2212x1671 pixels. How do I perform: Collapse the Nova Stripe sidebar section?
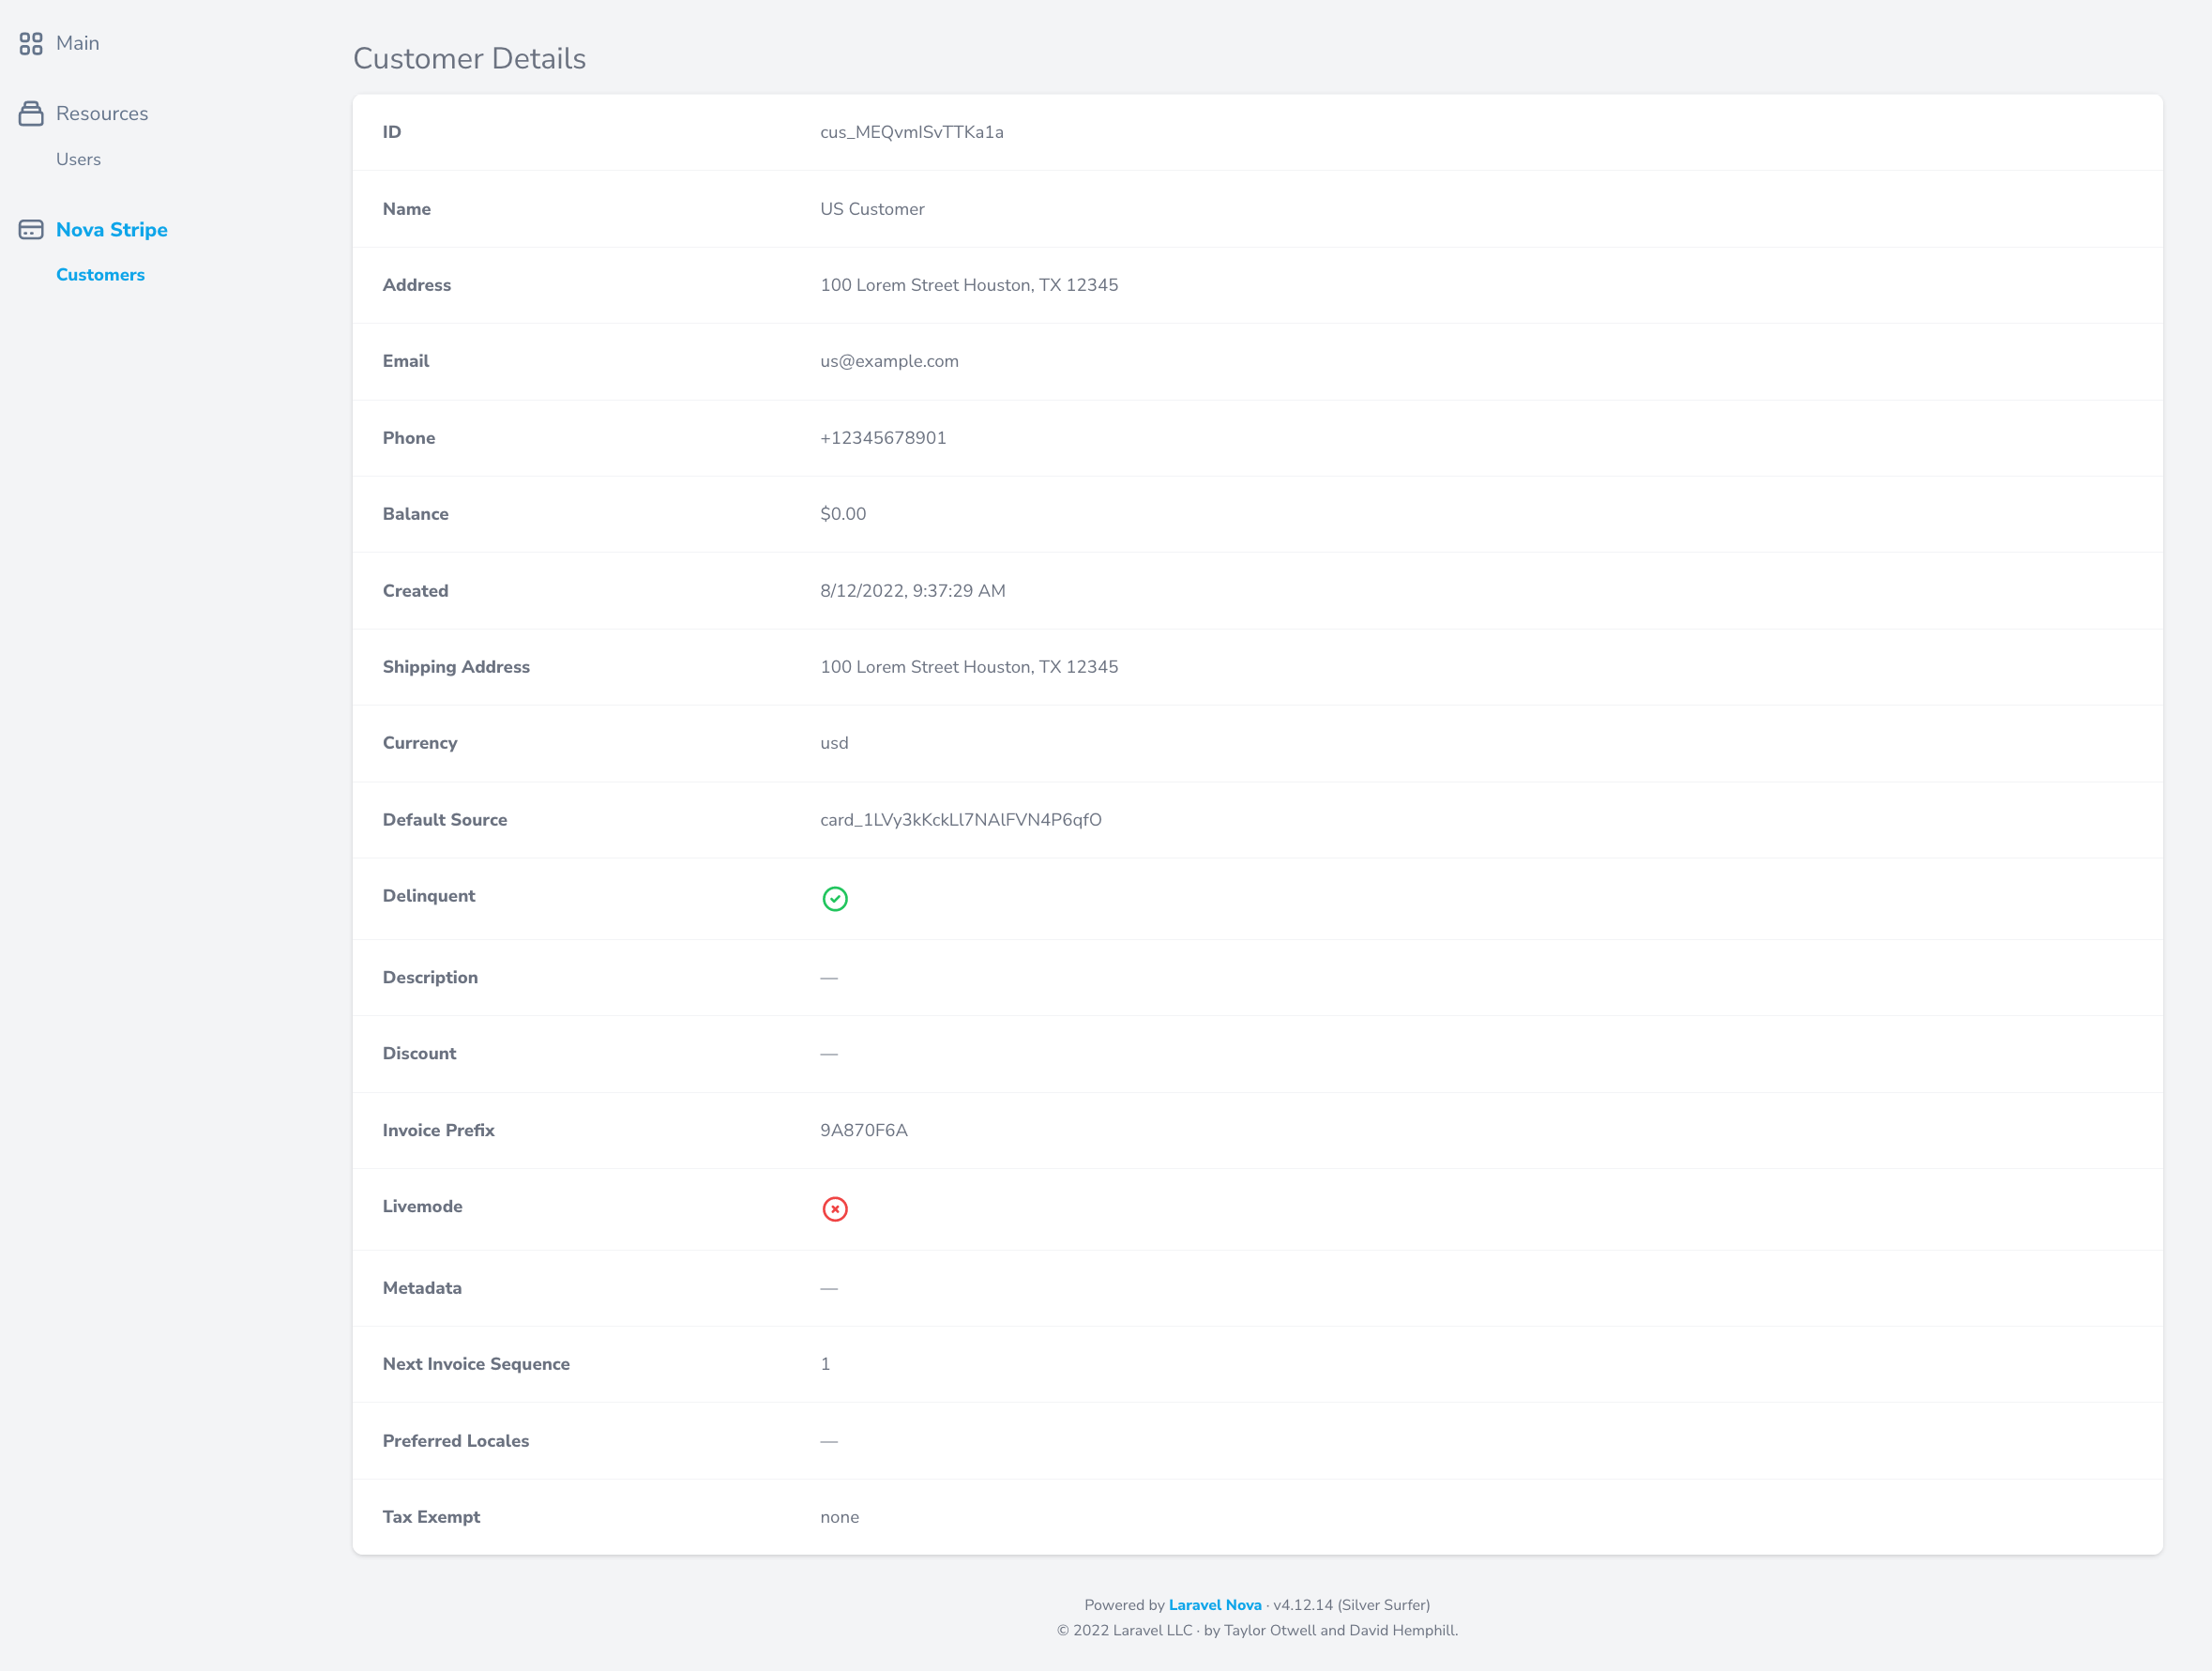point(112,230)
